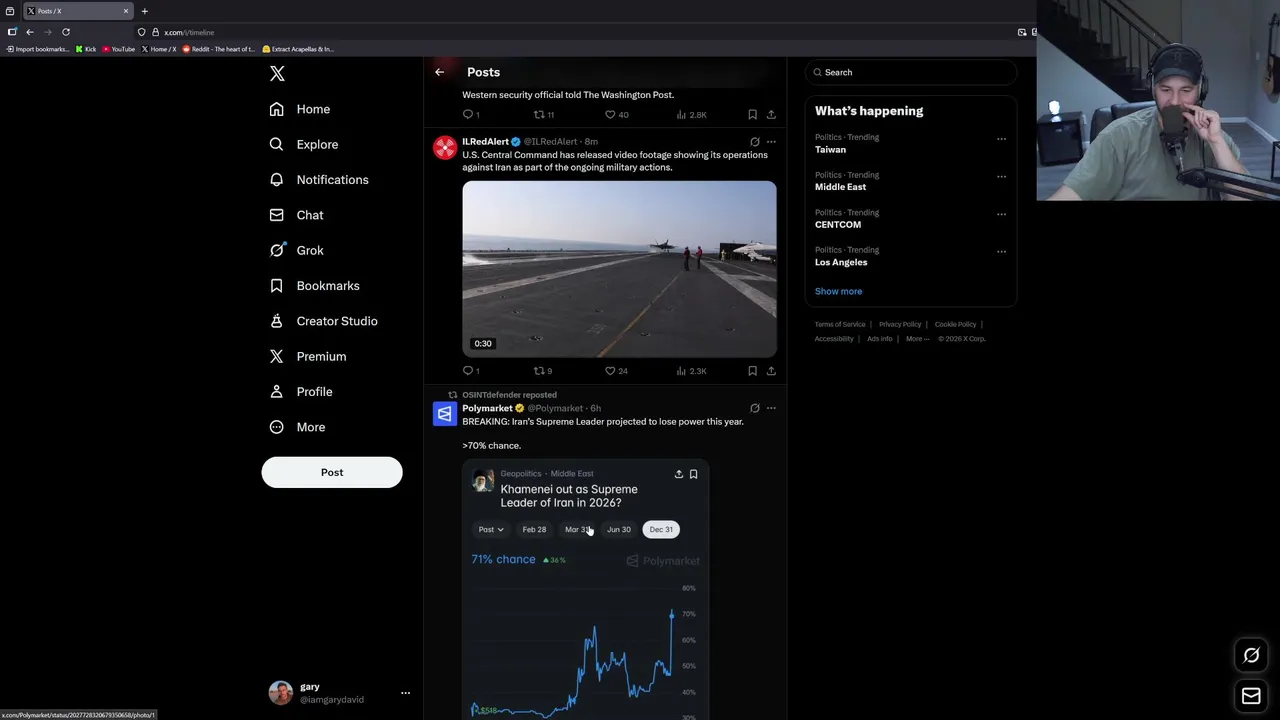The width and height of the screenshot is (1280, 720).
Task: Play the aircraft carrier video
Action: tap(619, 269)
